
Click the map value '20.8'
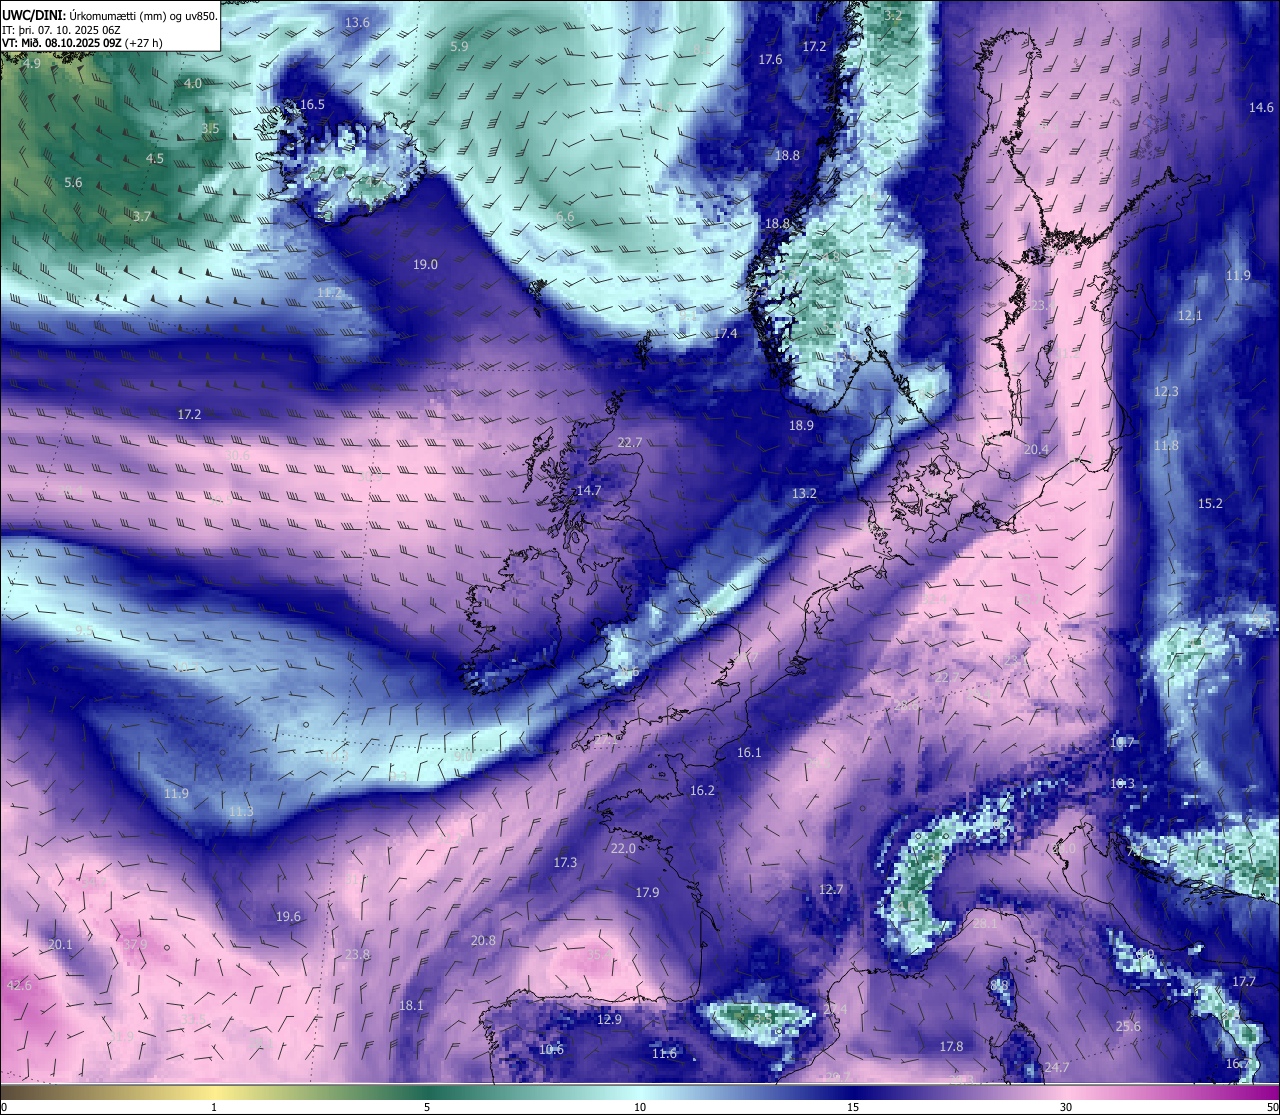pos(483,940)
